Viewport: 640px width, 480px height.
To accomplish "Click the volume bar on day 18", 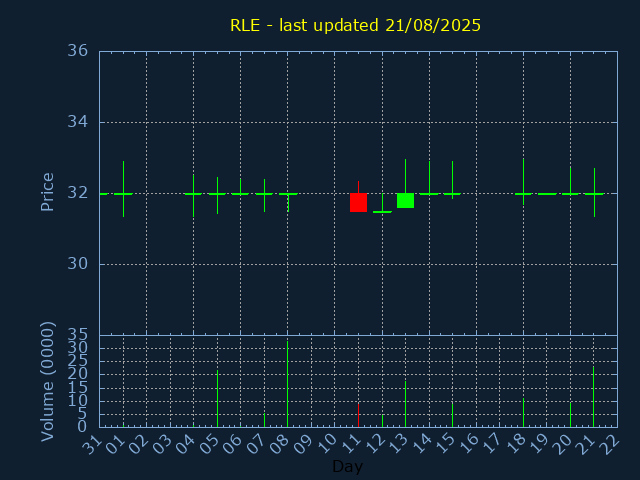I will tap(523, 413).
